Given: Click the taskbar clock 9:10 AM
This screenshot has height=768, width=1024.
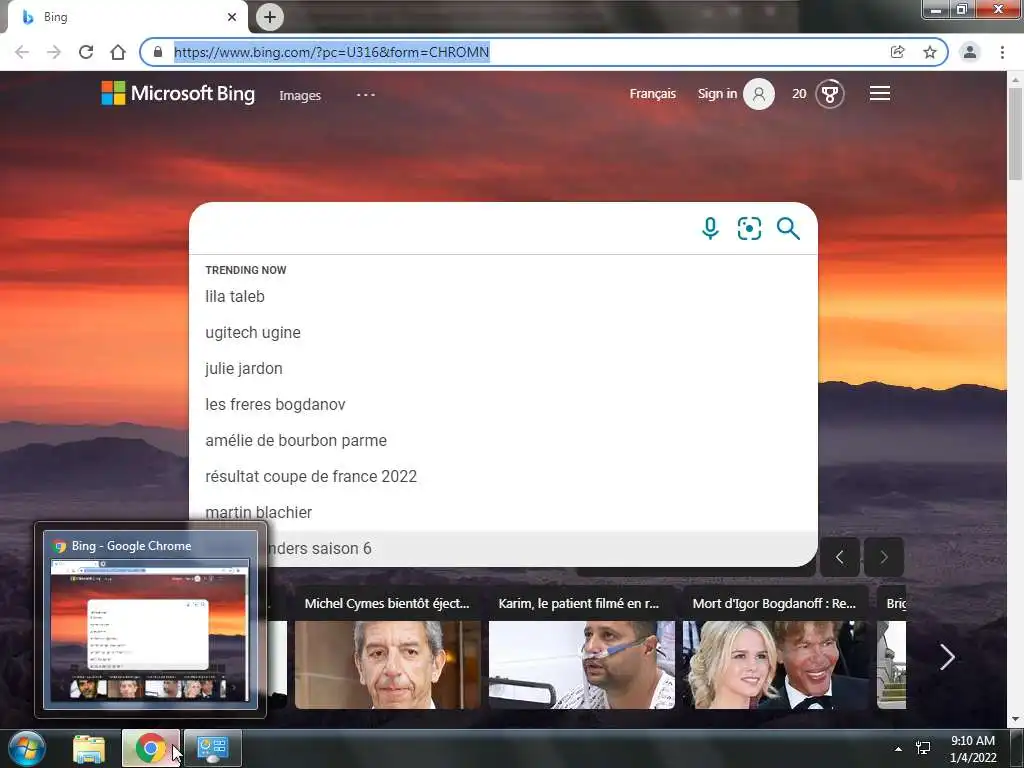Looking at the screenshot, I should [972, 741].
